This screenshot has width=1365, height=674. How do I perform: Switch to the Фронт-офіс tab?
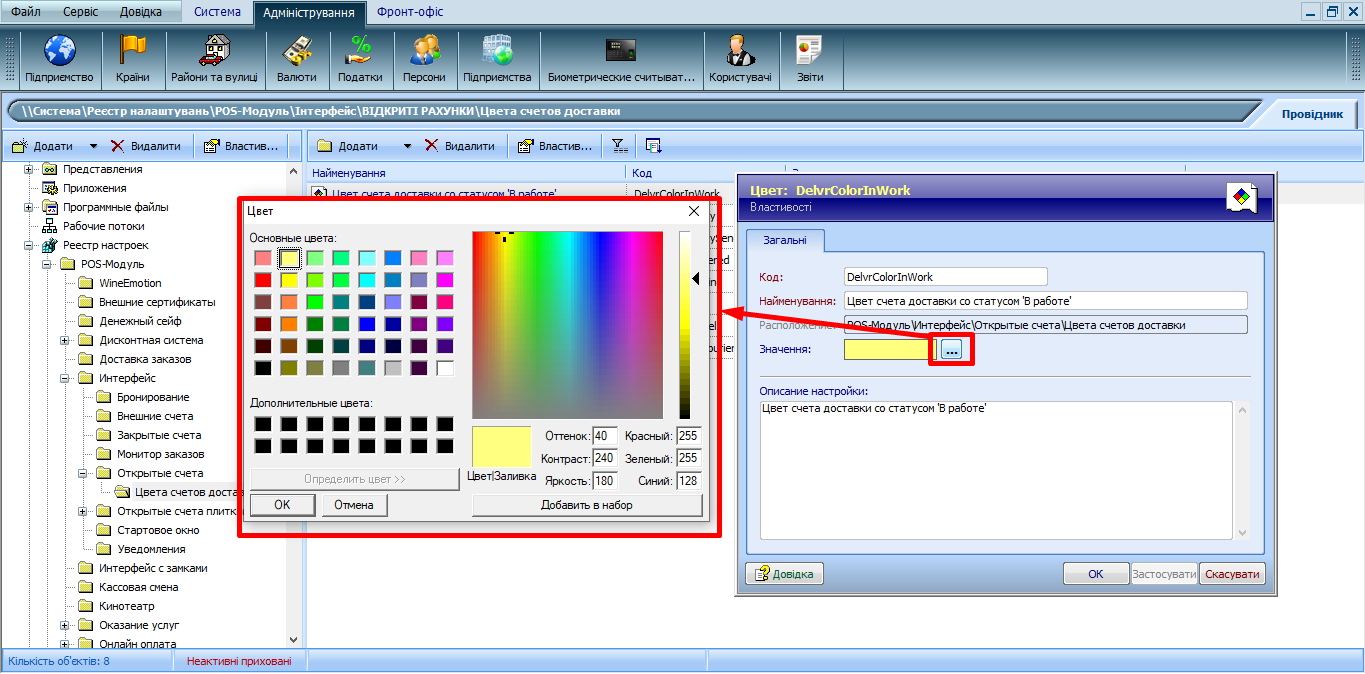tap(410, 12)
